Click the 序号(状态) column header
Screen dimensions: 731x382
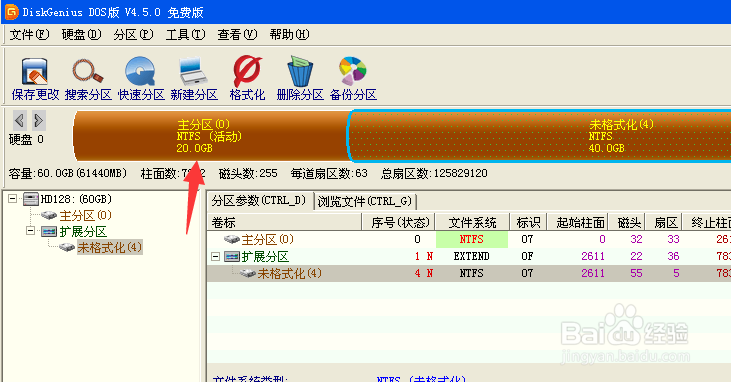tap(399, 222)
